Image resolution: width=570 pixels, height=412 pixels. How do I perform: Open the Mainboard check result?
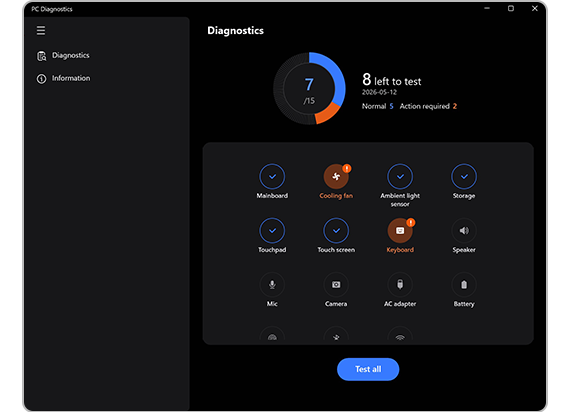pos(272,176)
